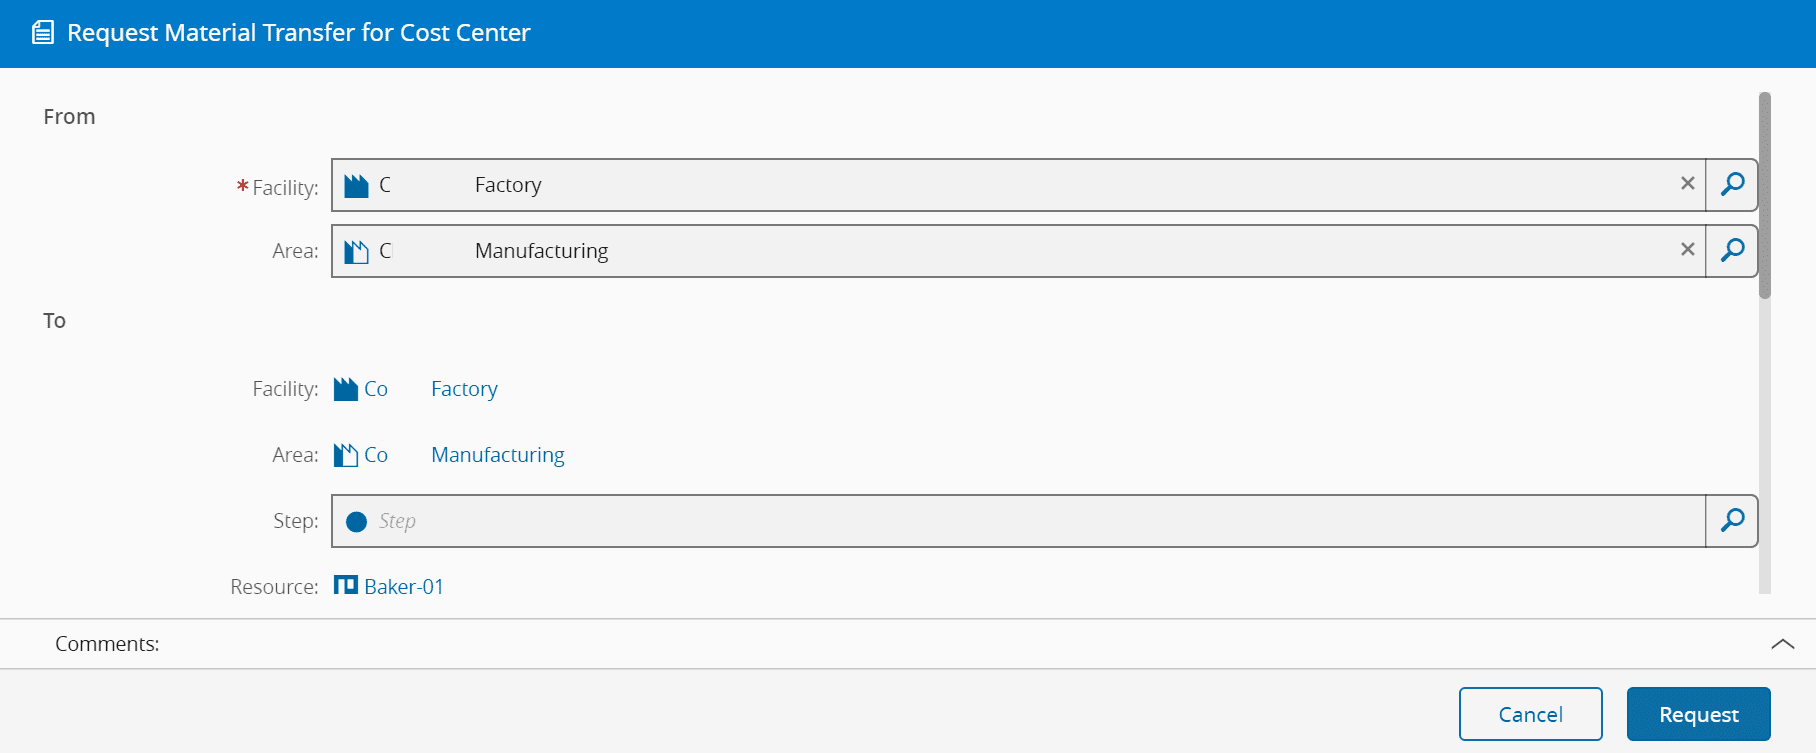Open the From Facility search lookup

click(x=1732, y=185)
